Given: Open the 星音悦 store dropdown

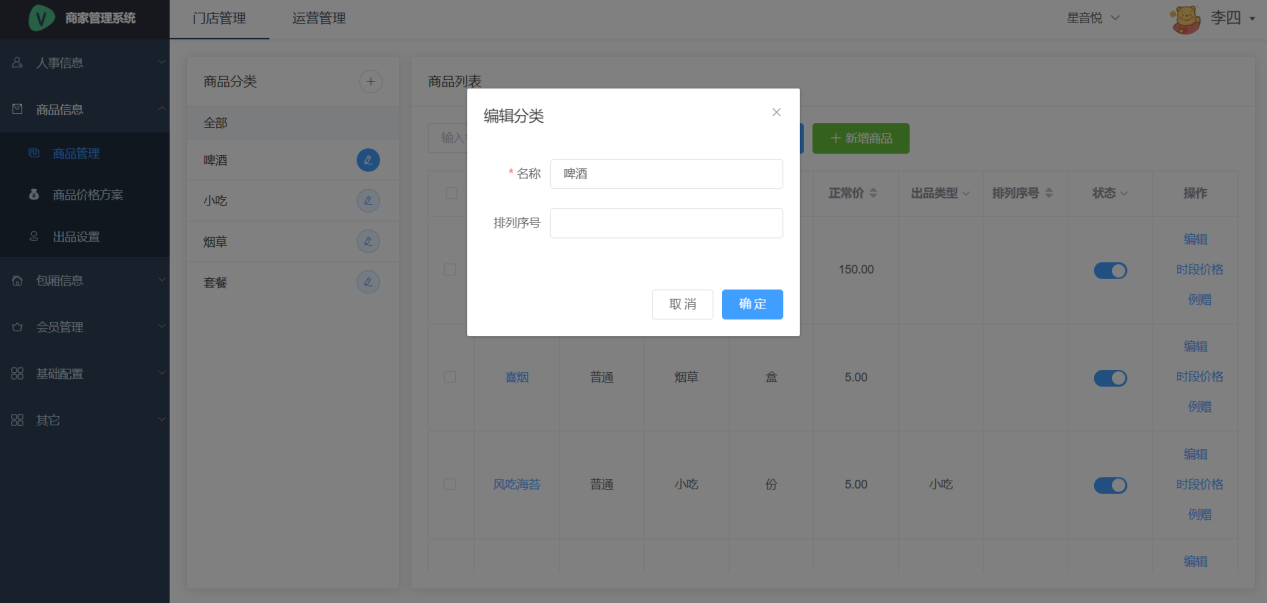Looking at the screenshot, I should pos(1093,18).
